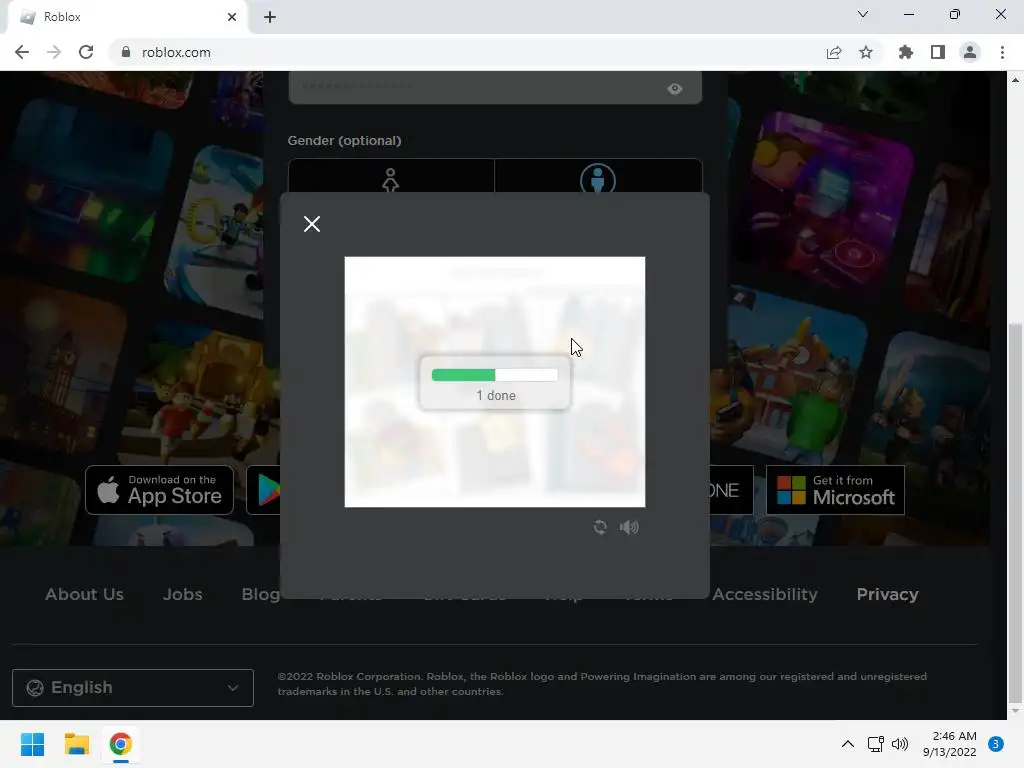Open the network status tray icon
1024x768 pixels.
tap(875, 744)
